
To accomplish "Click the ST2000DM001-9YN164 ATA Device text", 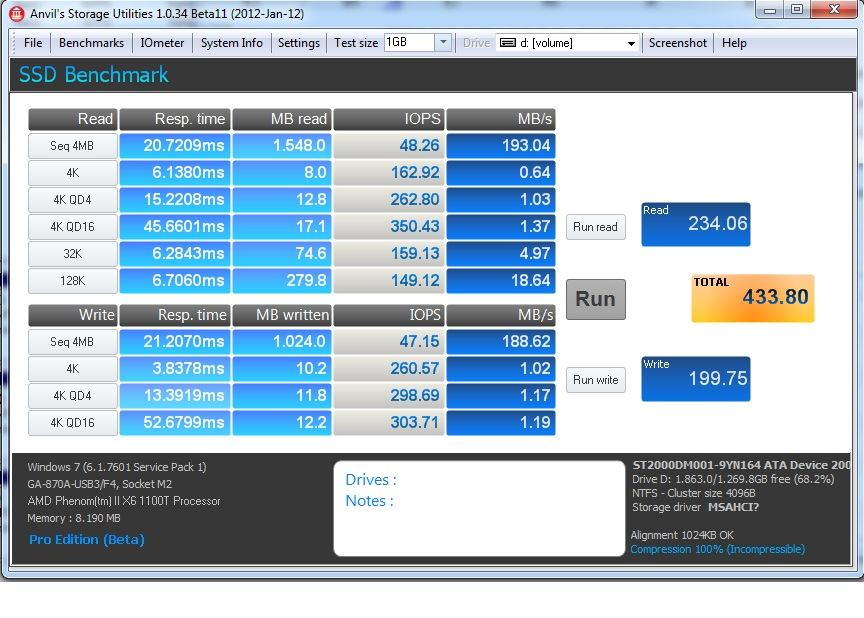I will 742,465.
